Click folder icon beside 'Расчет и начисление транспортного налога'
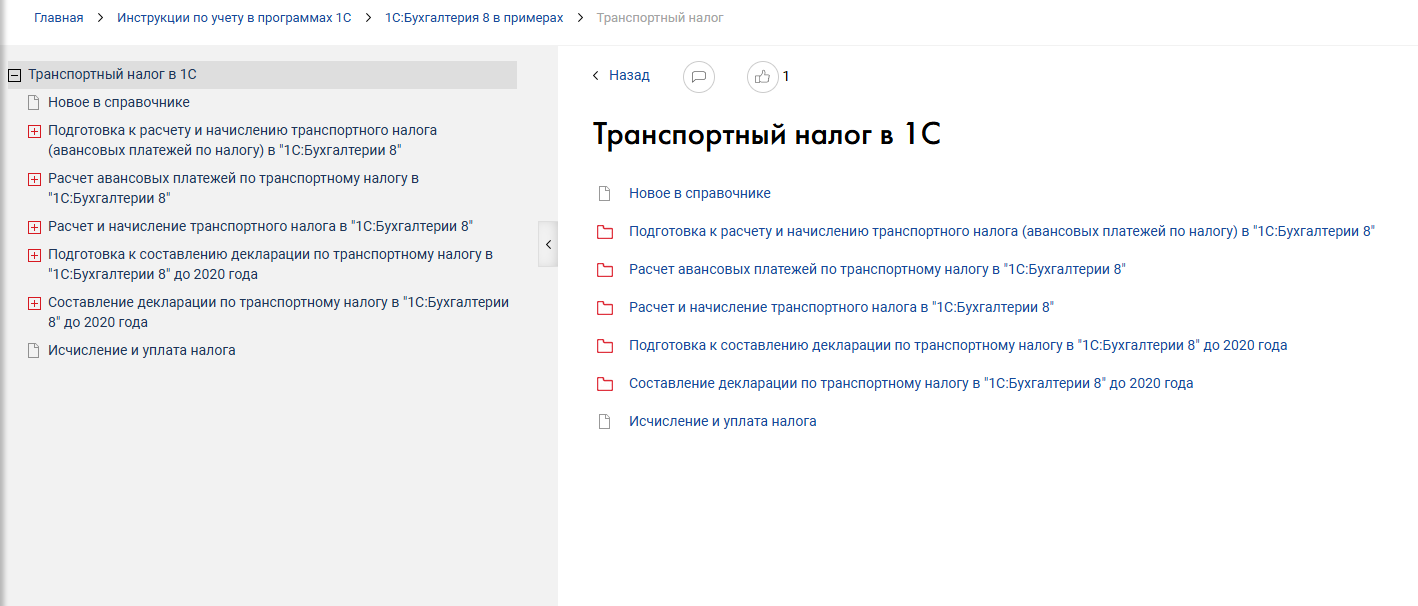The height and width of the screenshot is (606, 1418). coord(604,308)
